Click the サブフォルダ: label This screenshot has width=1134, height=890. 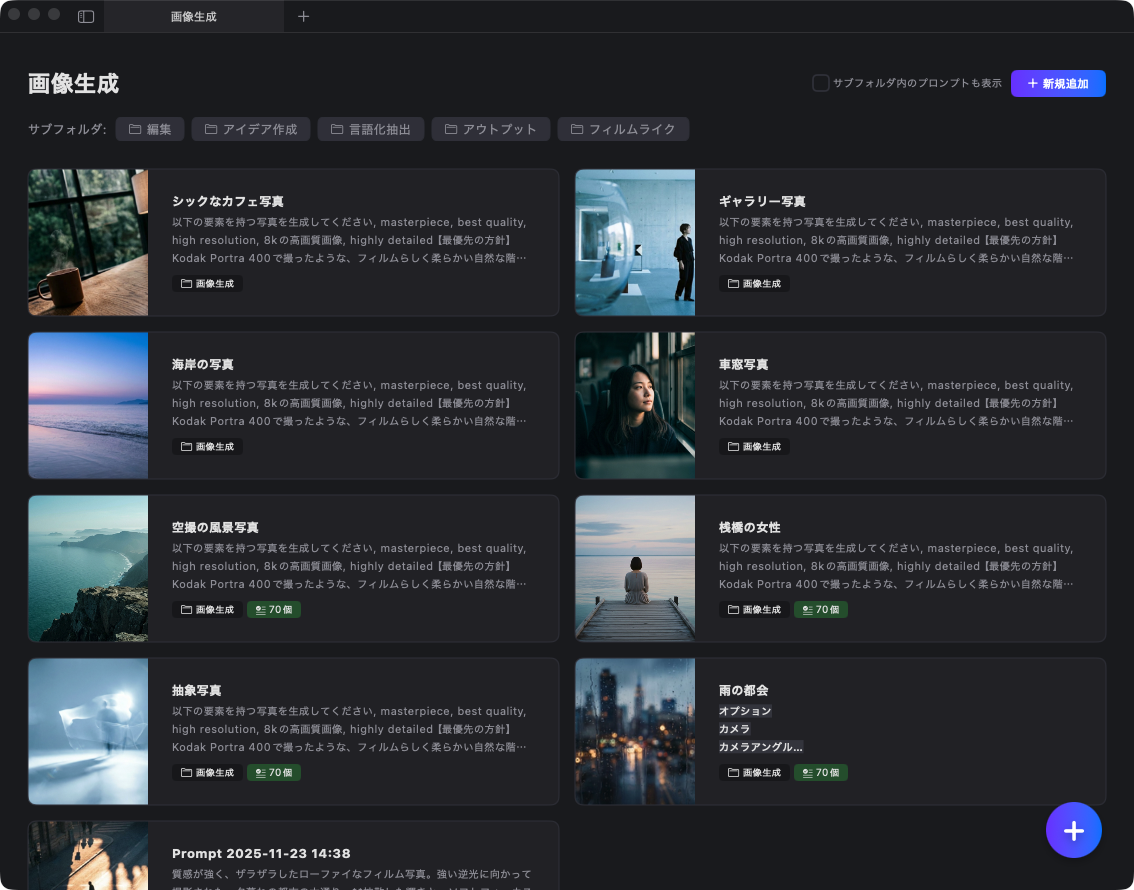click(67, 129)
